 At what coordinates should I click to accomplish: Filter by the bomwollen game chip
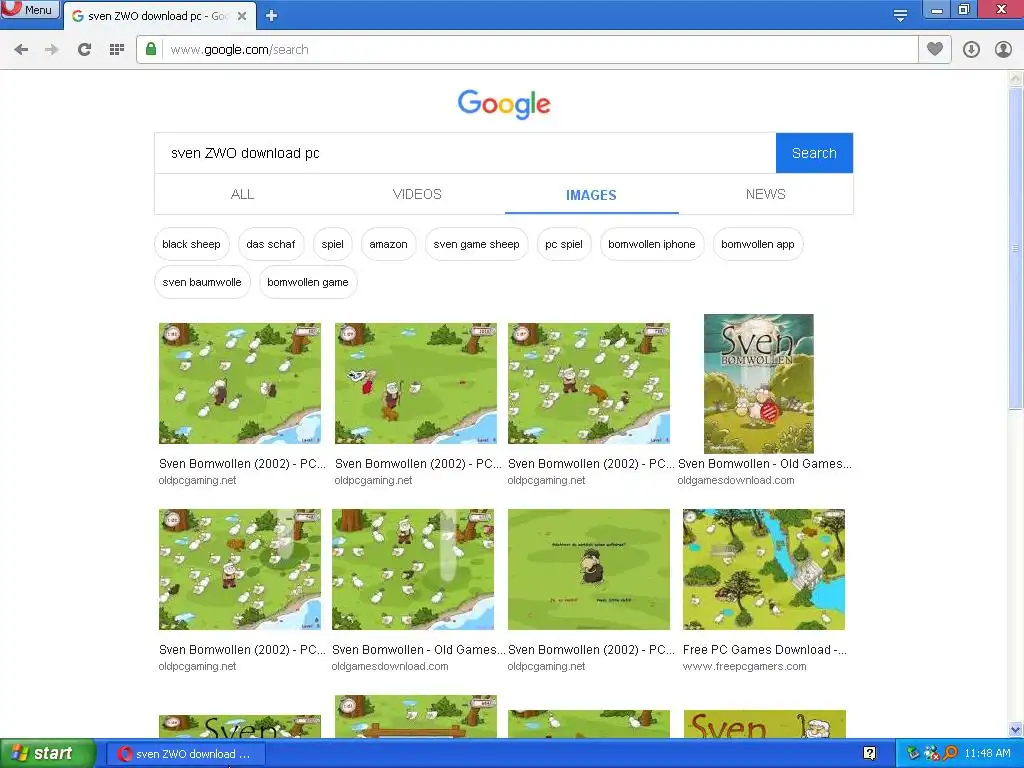[308, 282]
